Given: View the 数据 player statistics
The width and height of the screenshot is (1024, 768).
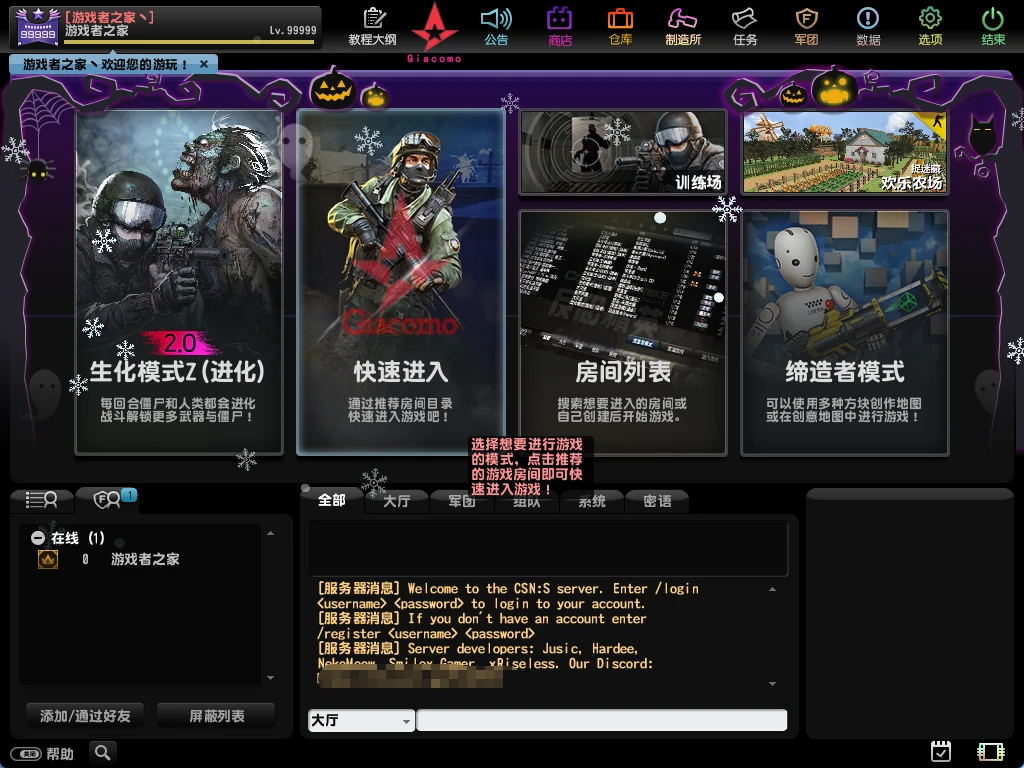Looking at the screenshot, I should tap(868, 27).
